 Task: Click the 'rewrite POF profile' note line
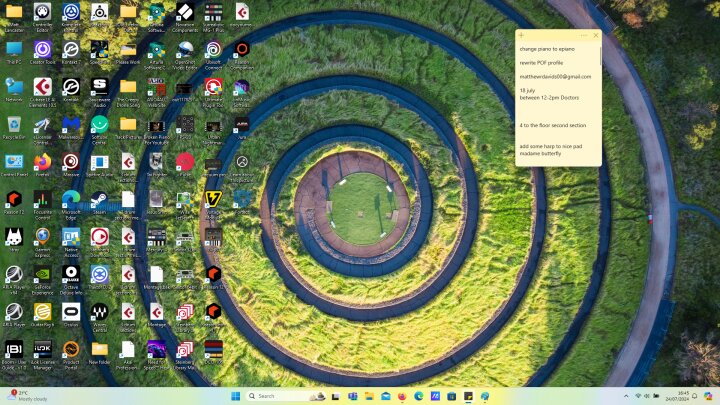pyautogui.click(x=541, y=62)
